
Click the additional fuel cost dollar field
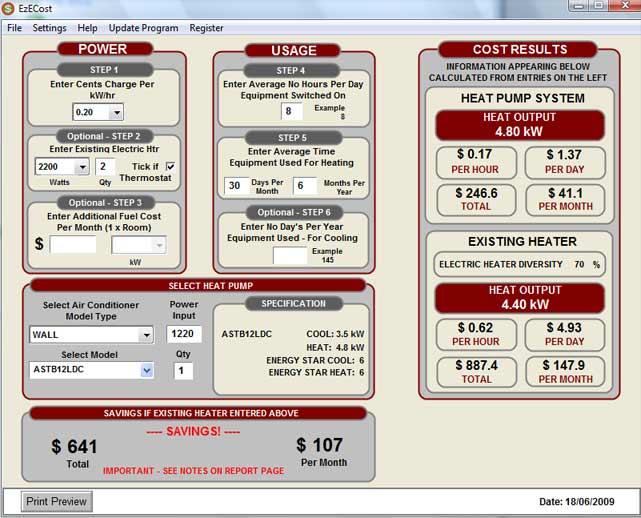pyautogui.click(x=73, y=244)
